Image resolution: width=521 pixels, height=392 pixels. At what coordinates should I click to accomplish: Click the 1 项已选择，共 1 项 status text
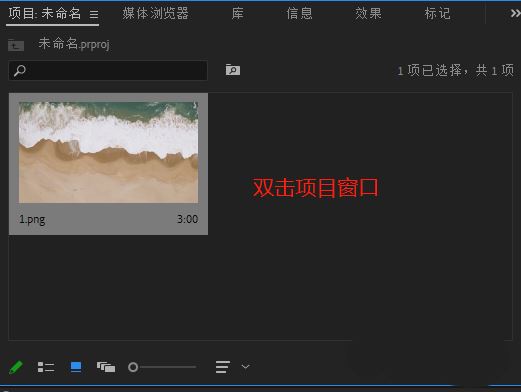[455, 70]
